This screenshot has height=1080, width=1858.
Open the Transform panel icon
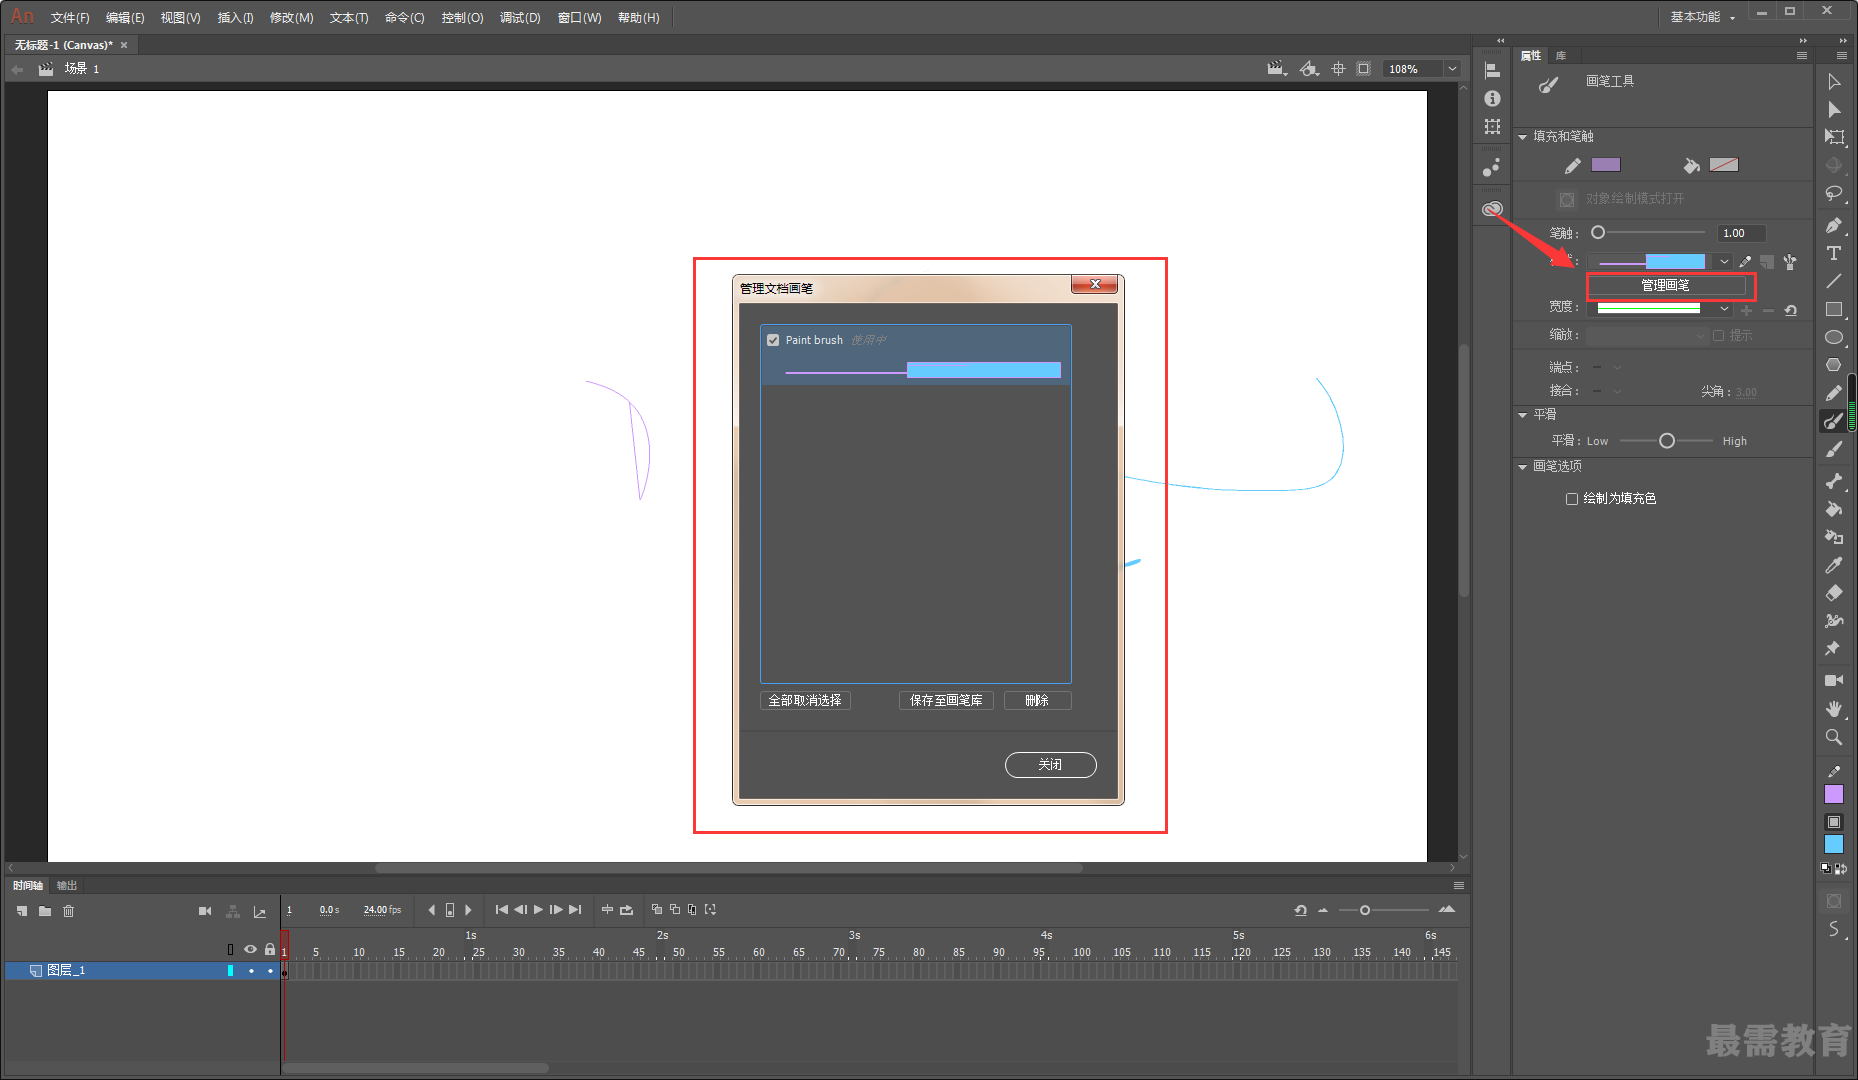(1492, 127)
